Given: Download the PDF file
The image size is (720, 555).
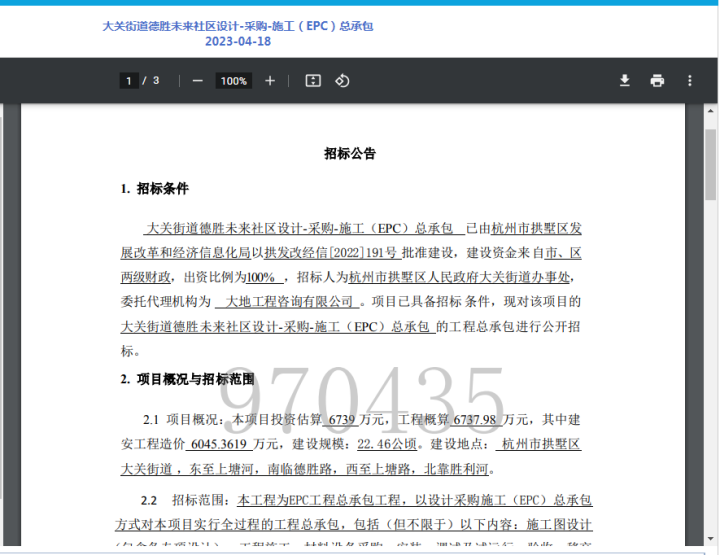Looking at the screenshot, I should (x=624, y=81).
